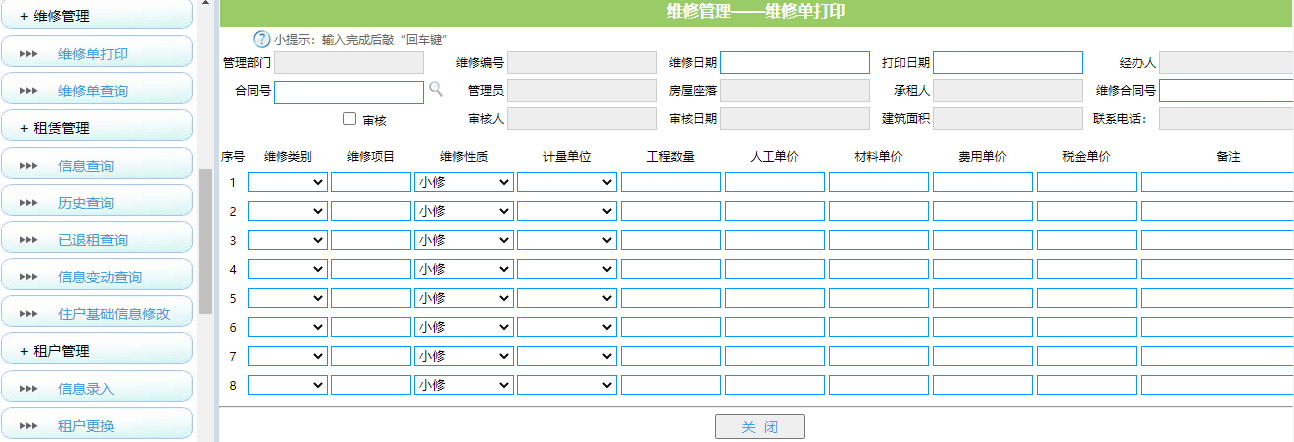Open 维修单查询 in the sidebar
The image size is (1294, 442).
coord(96,90)
